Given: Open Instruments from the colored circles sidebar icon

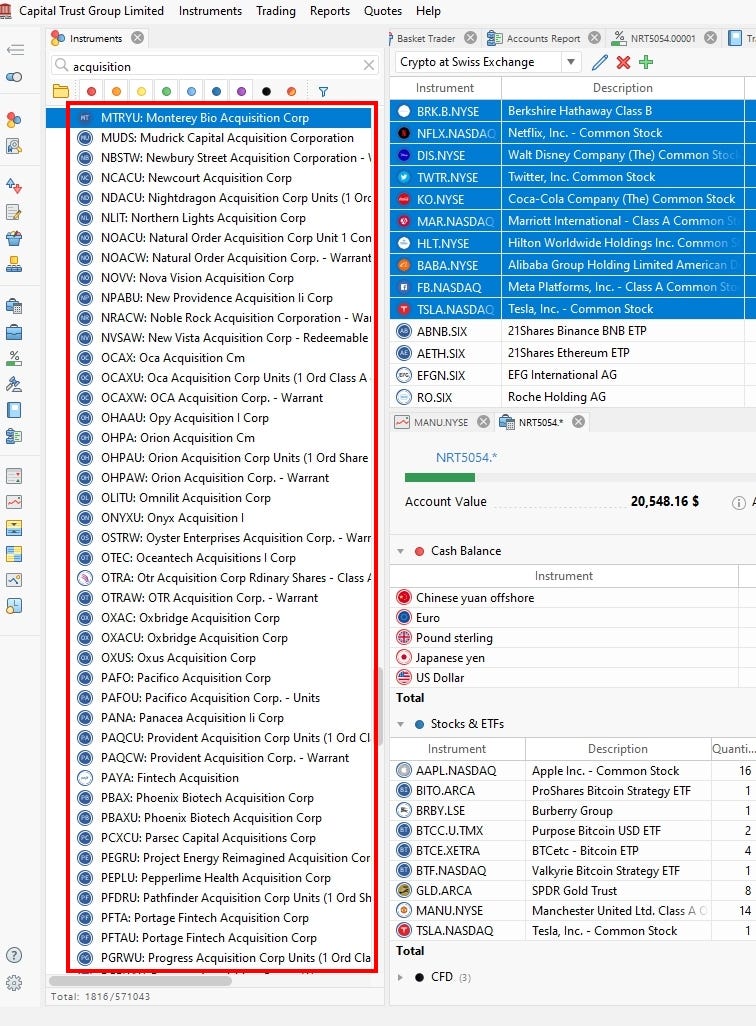Looking at the screenshot, I should pyautogui.click(x=14, y=120).
